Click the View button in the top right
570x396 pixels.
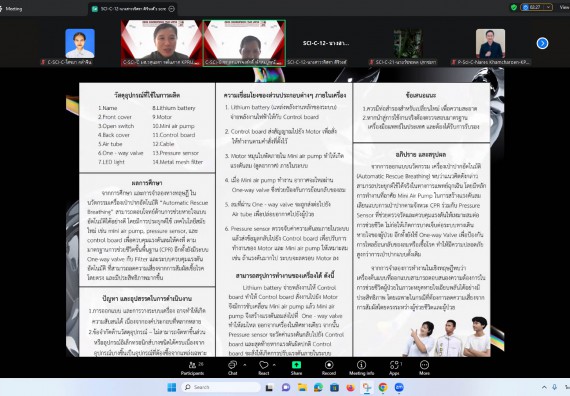[x=565, y=7]
